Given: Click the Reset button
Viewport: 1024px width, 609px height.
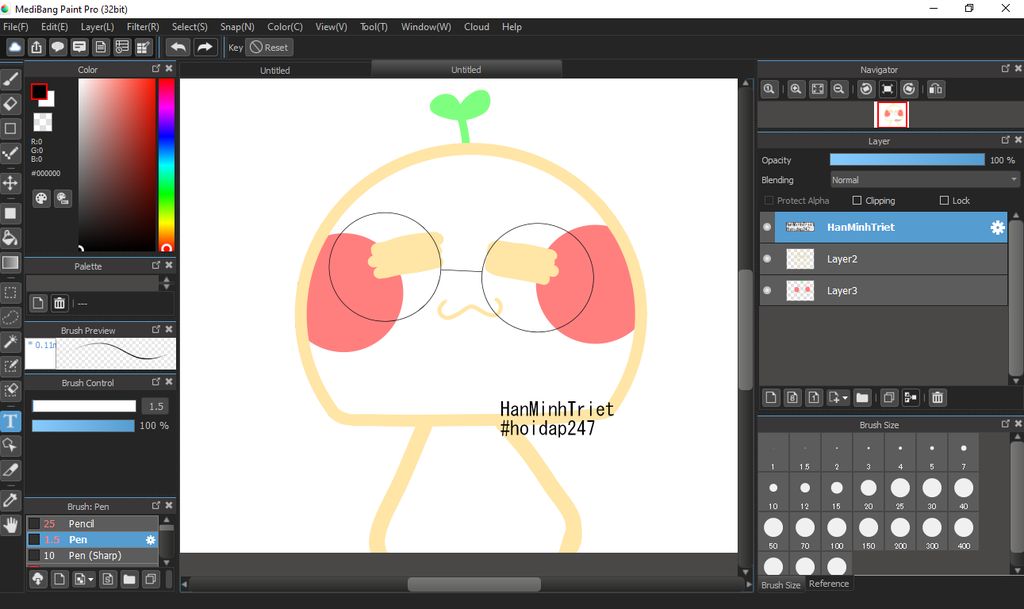Looking at the screenshot, I should (x=269, y=47).
